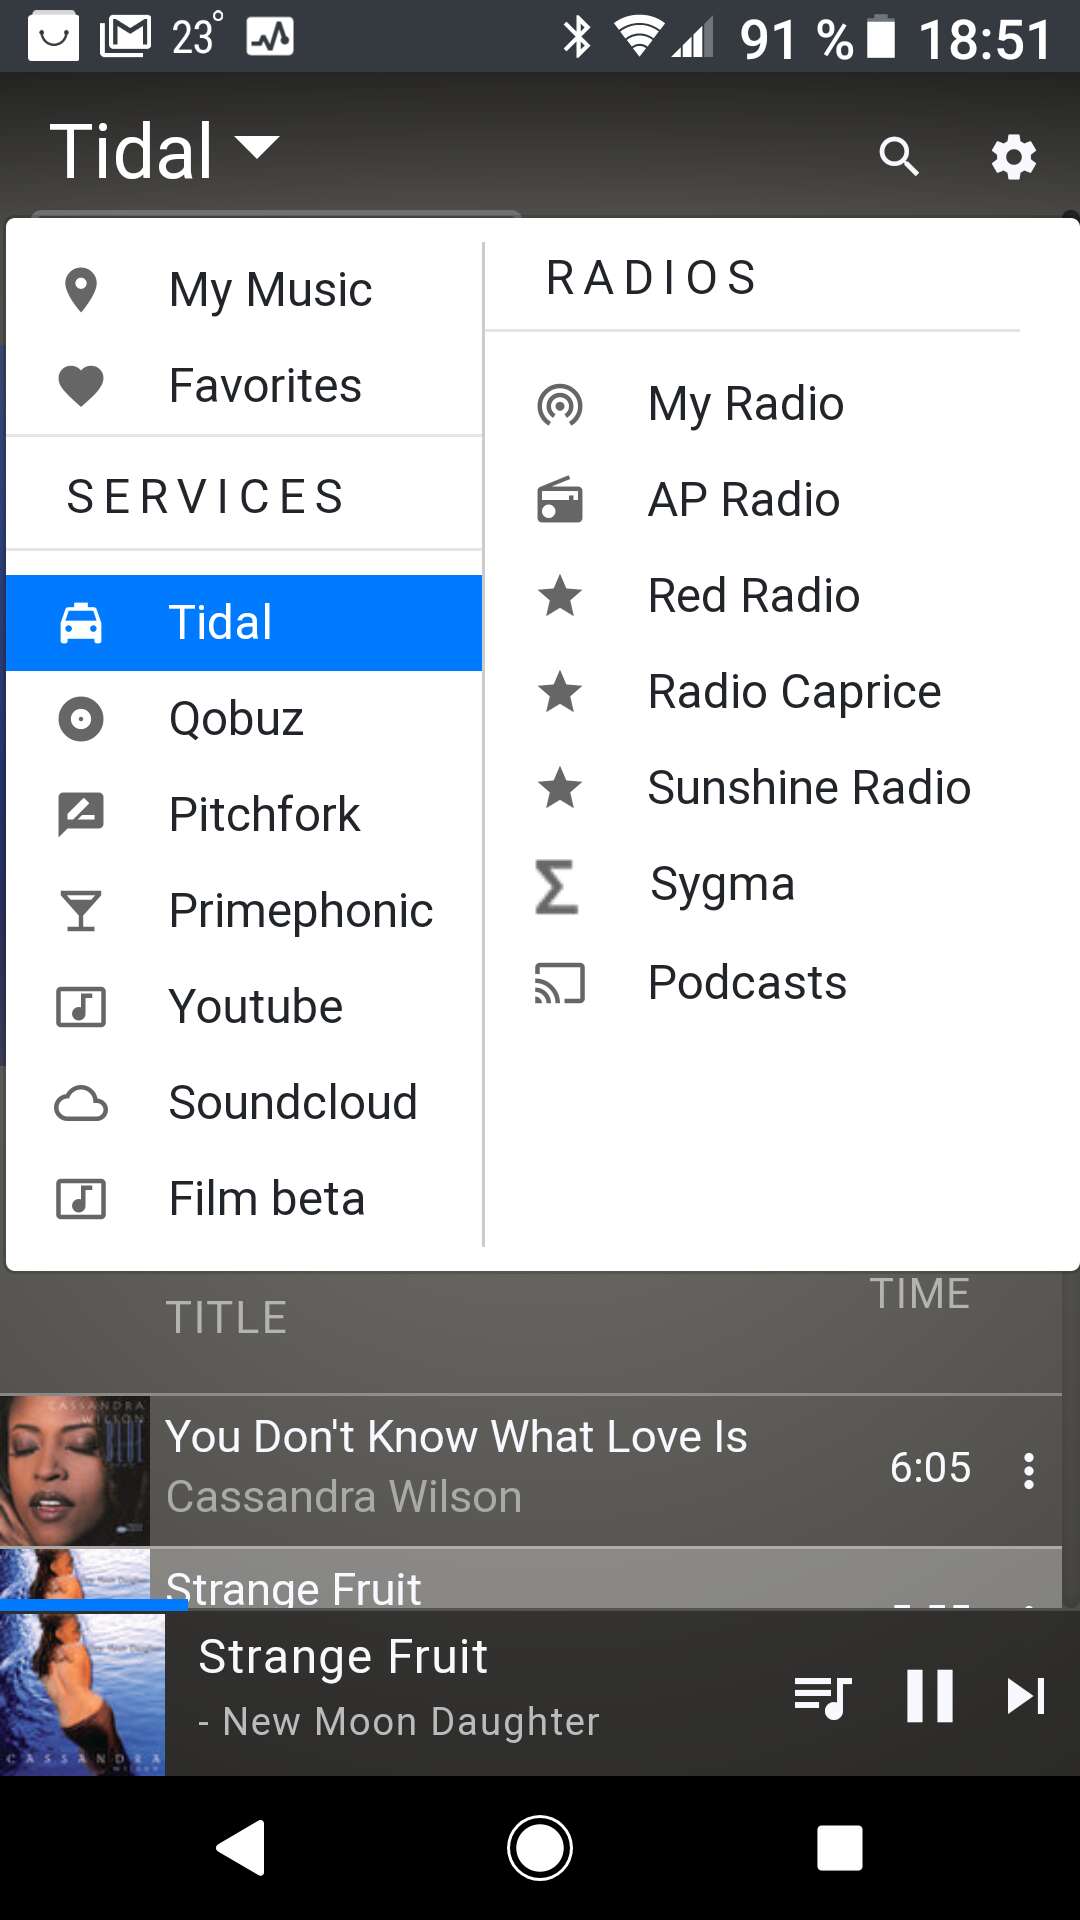The width and height of the screenshot is (1080, 1920).
Task: Open Podcasts from radios list
Action: coord(752,983)
